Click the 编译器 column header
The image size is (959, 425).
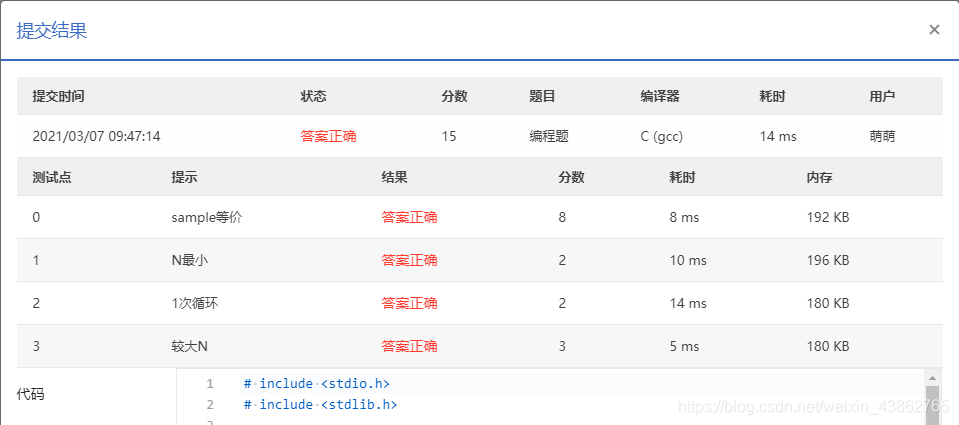[660, 96]
